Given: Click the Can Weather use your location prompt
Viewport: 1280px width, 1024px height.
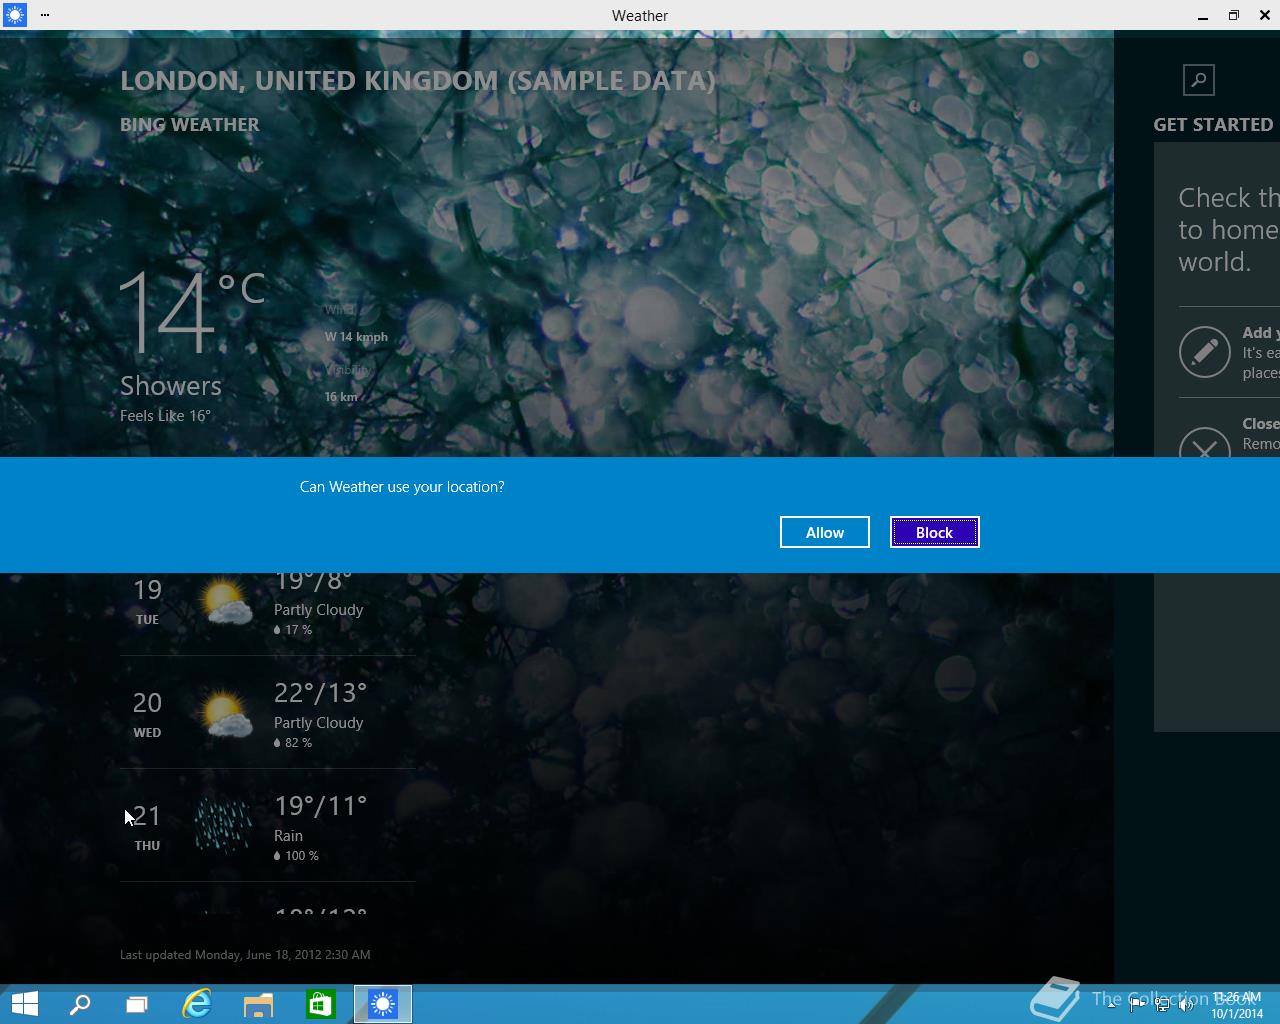Looking at the screenshot, I should (402, 487).
